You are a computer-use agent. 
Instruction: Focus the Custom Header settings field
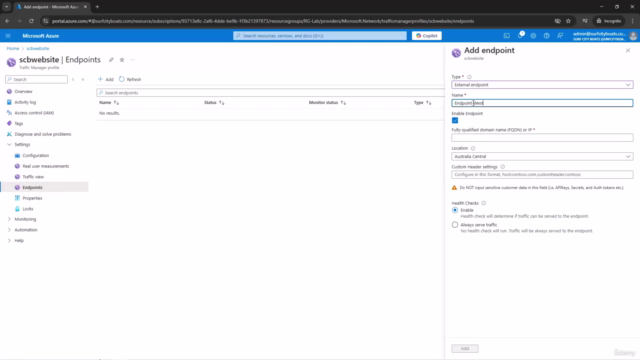tap(542, 175)
